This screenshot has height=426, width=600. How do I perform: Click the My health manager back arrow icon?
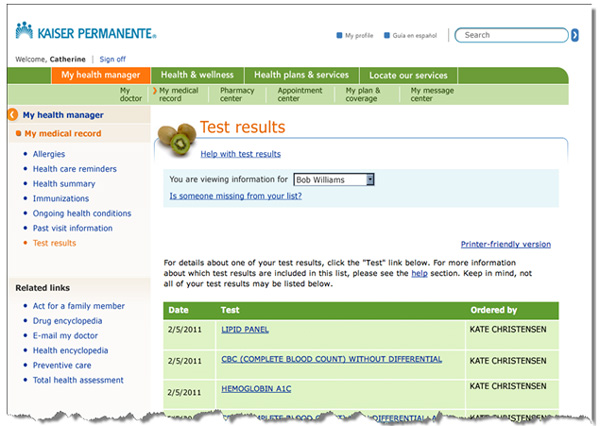pos(13,115)
